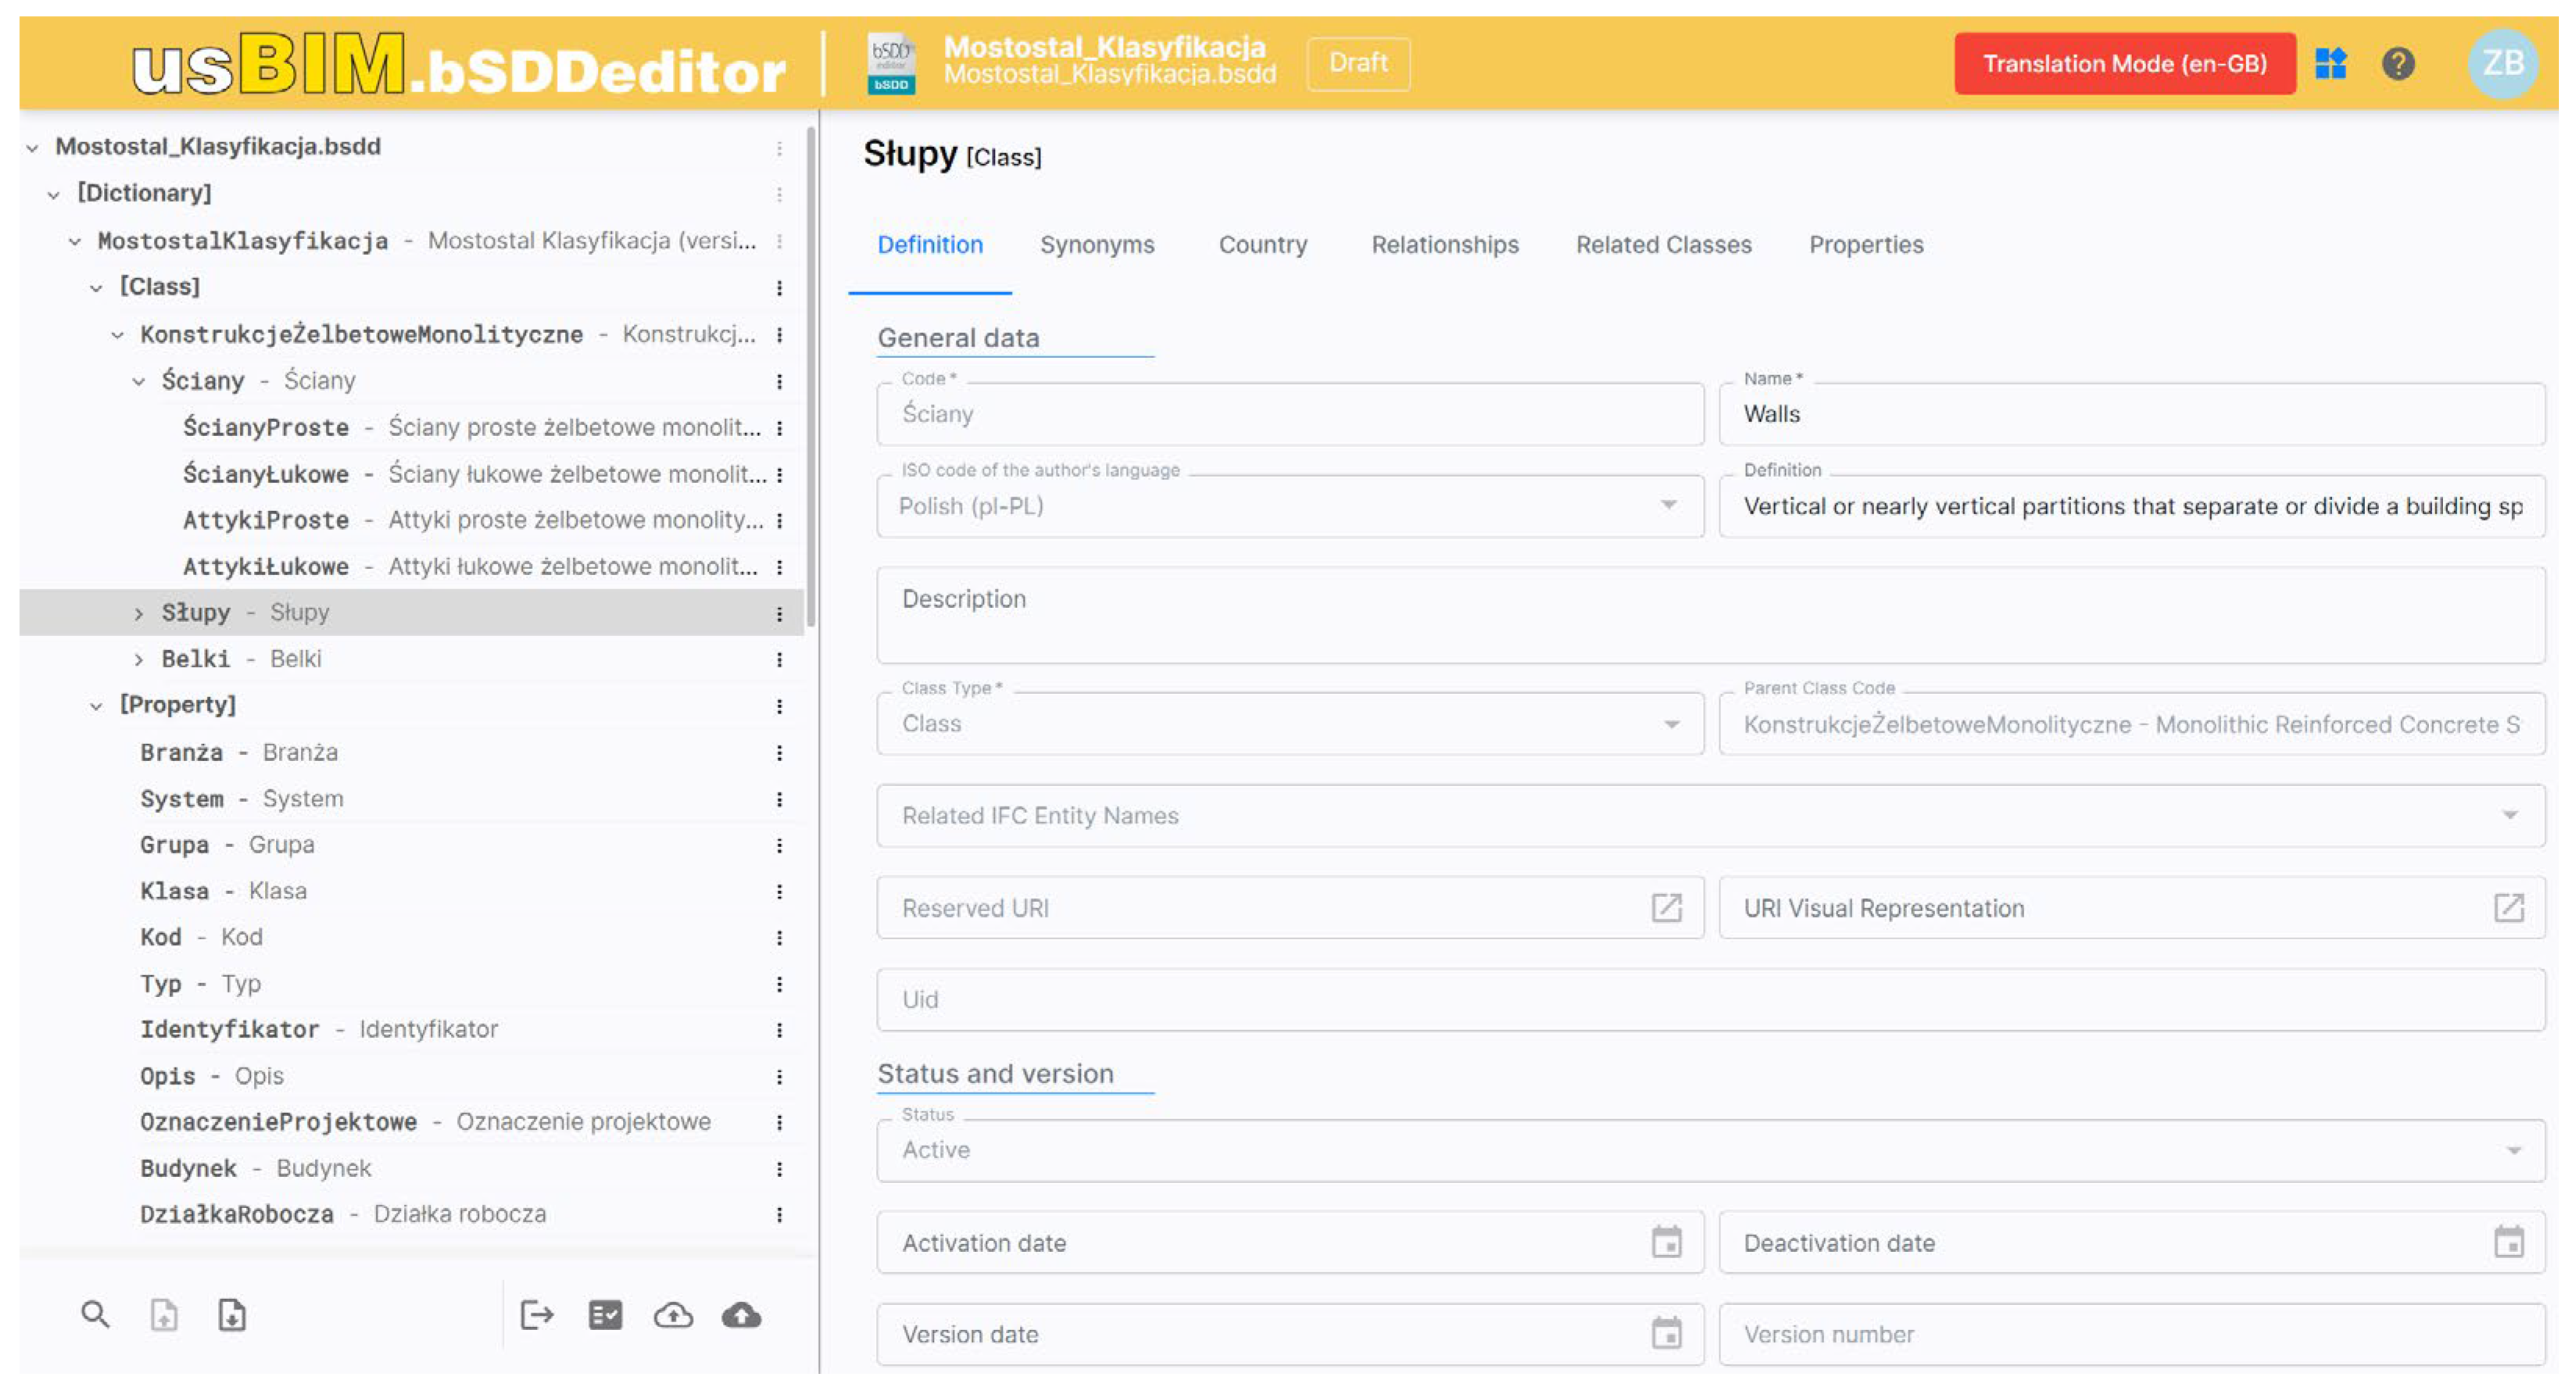Click the export arrow icon
The height and width of the screenshot is (1391, 2576).
[x=537, y=1314]
